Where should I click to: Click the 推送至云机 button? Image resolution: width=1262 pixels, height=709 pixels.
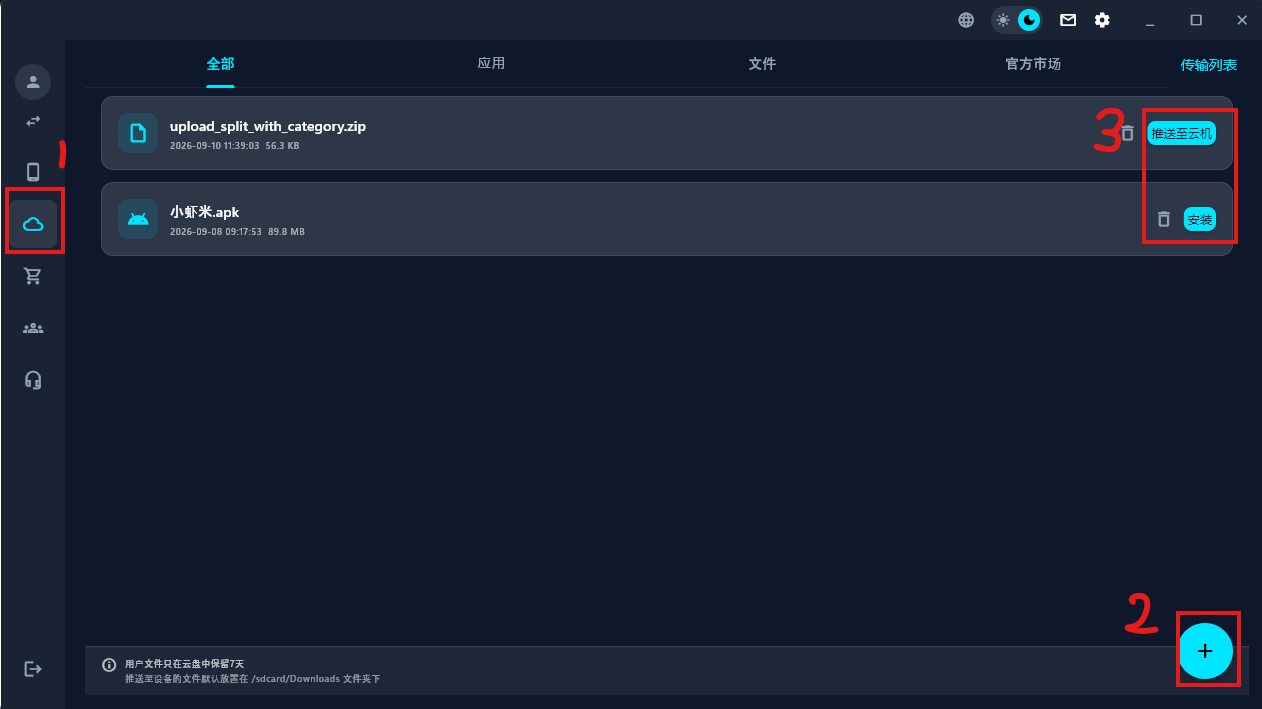coord(1182,133)
